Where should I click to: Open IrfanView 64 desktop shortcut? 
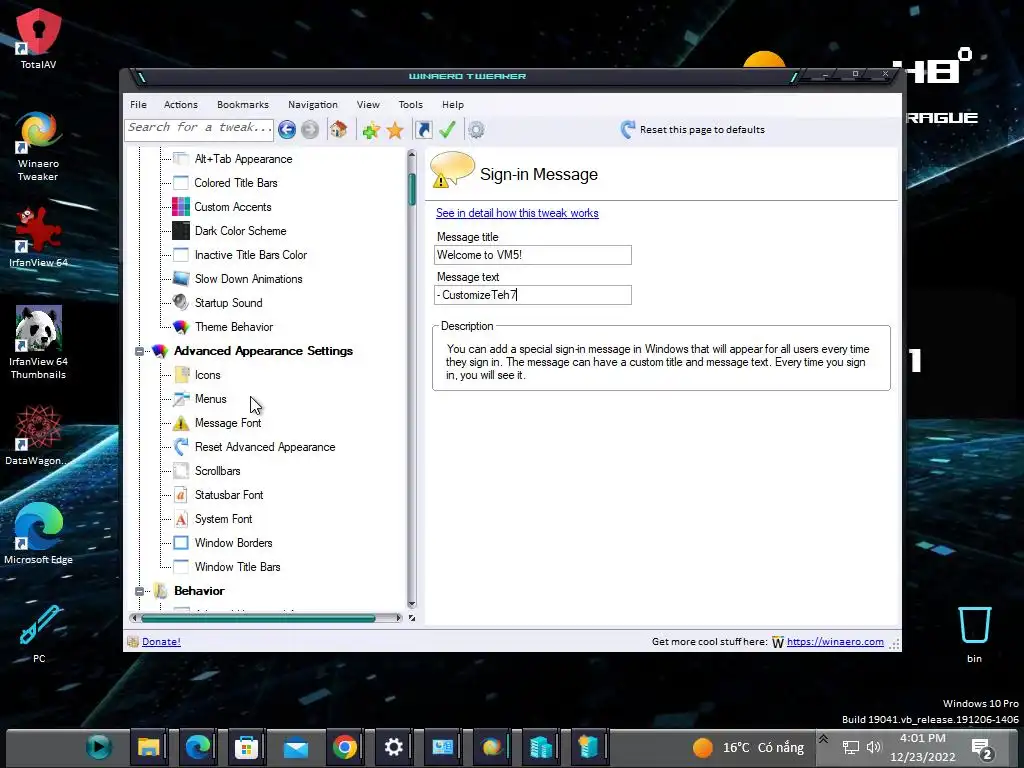click(38, 236)
